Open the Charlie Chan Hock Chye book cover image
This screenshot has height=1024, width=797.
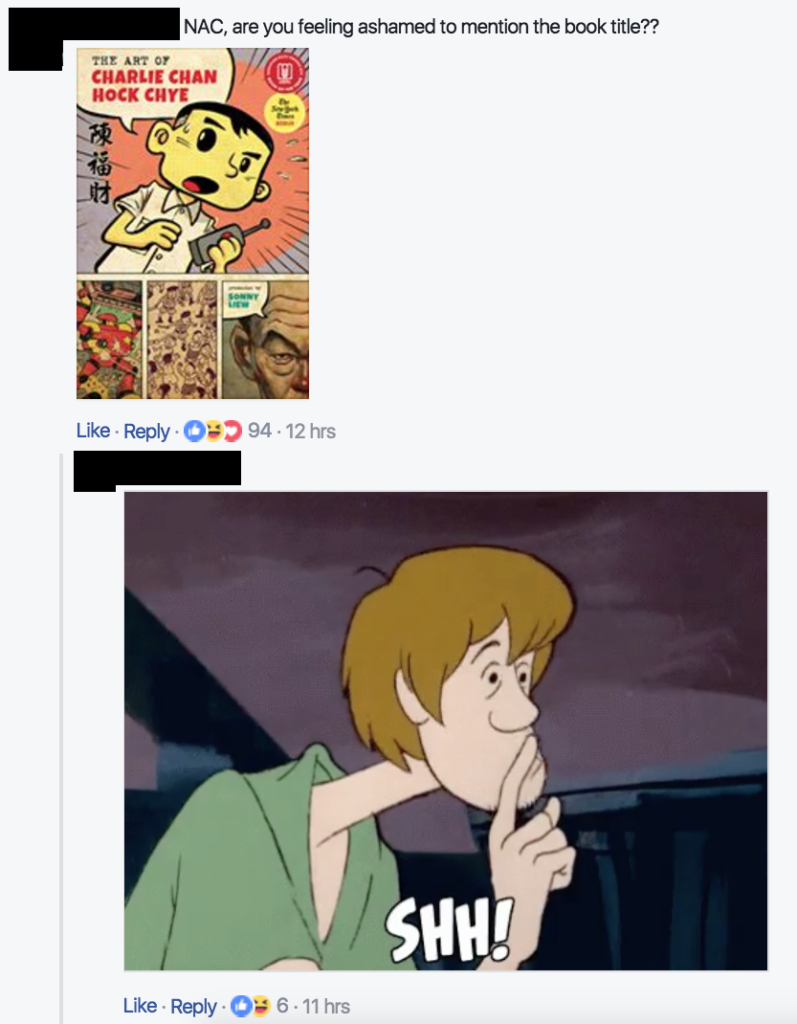coord(193,223)
